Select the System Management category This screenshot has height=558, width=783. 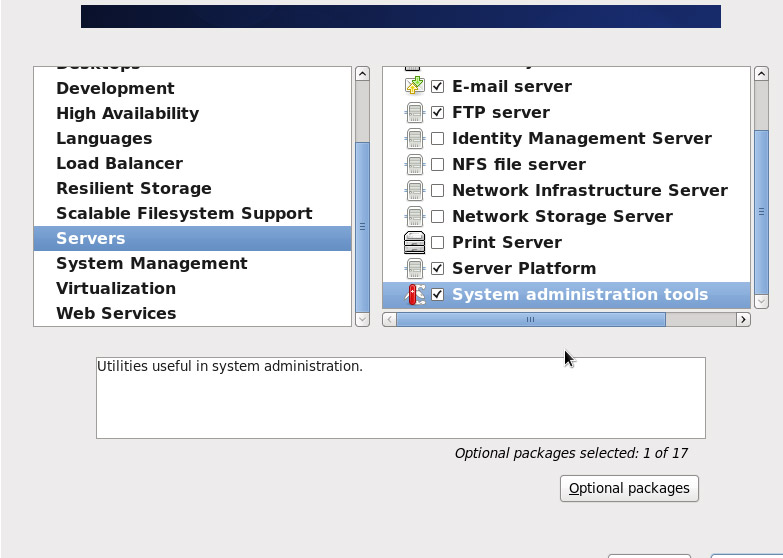click(x=193, y=263)
